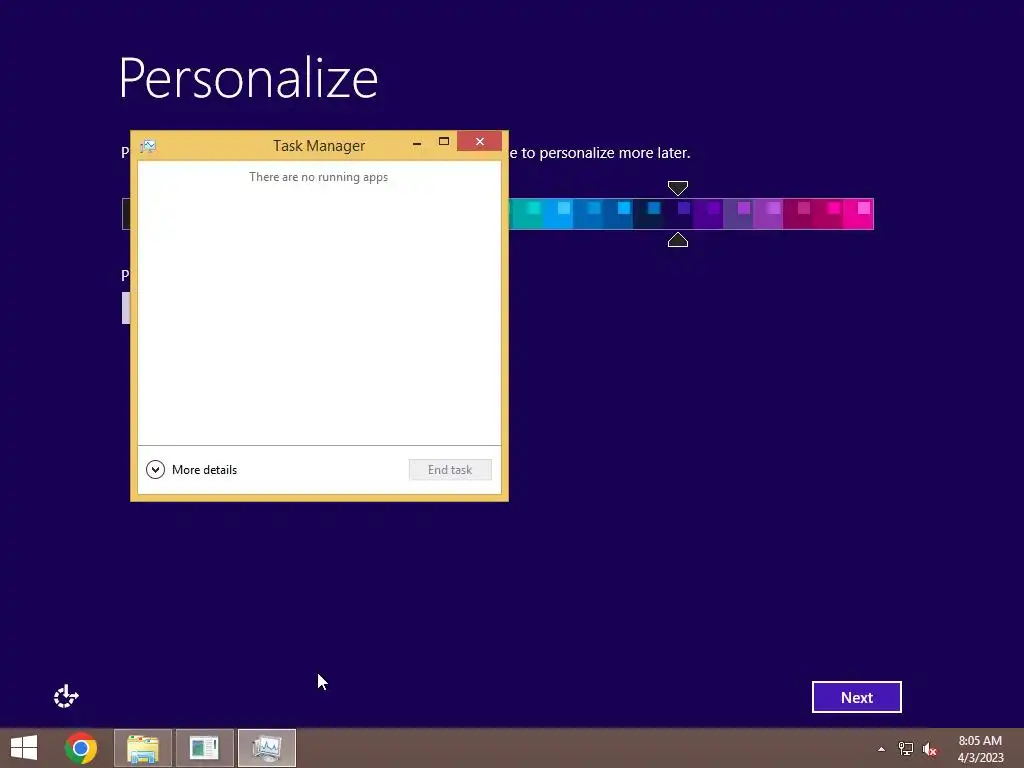Select the Task Manager taskbar button

pyautogui.click(x=267, y=748)
